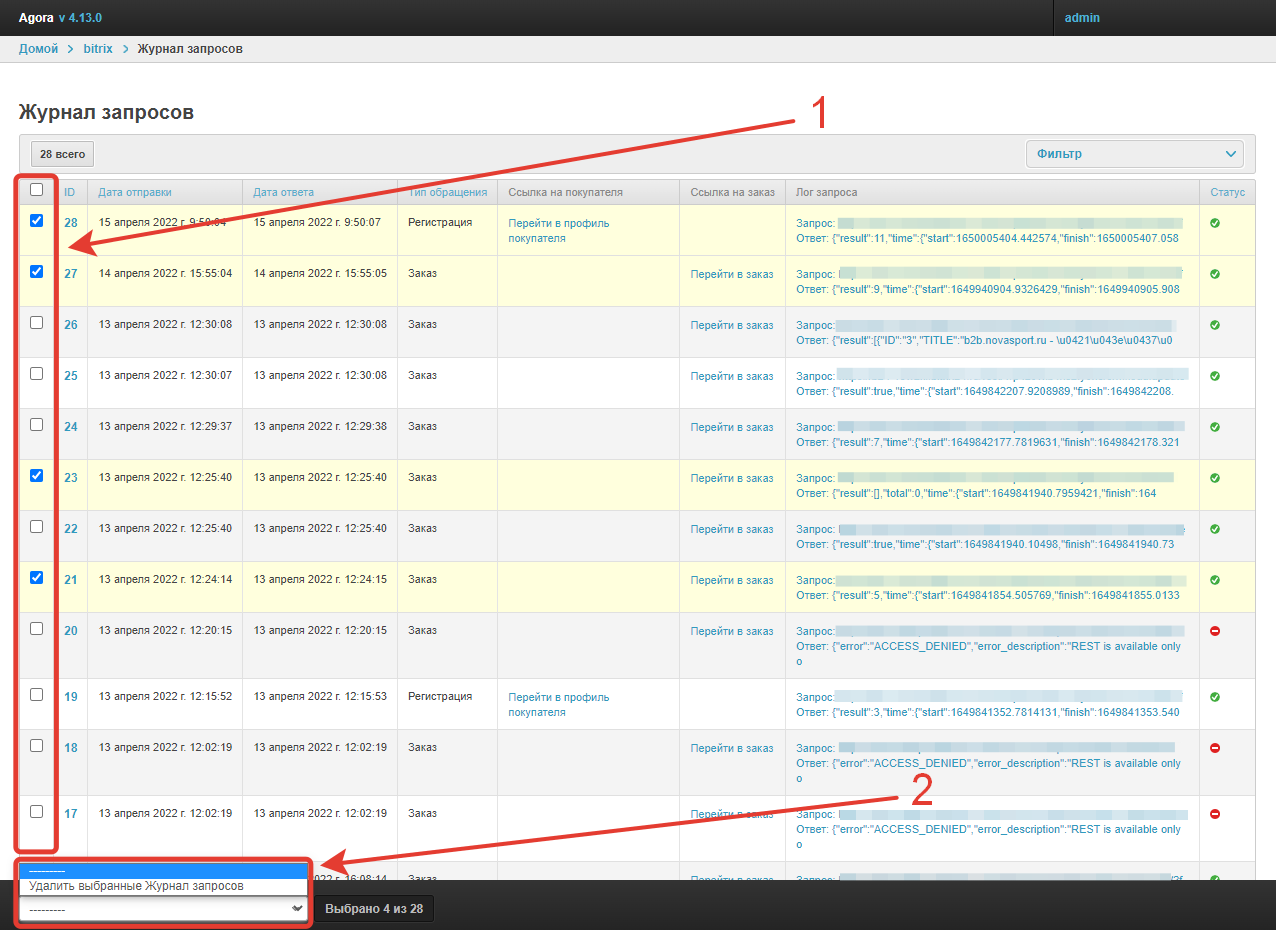Go to 'Домой' in the breadcrumb

coord(38,49)
